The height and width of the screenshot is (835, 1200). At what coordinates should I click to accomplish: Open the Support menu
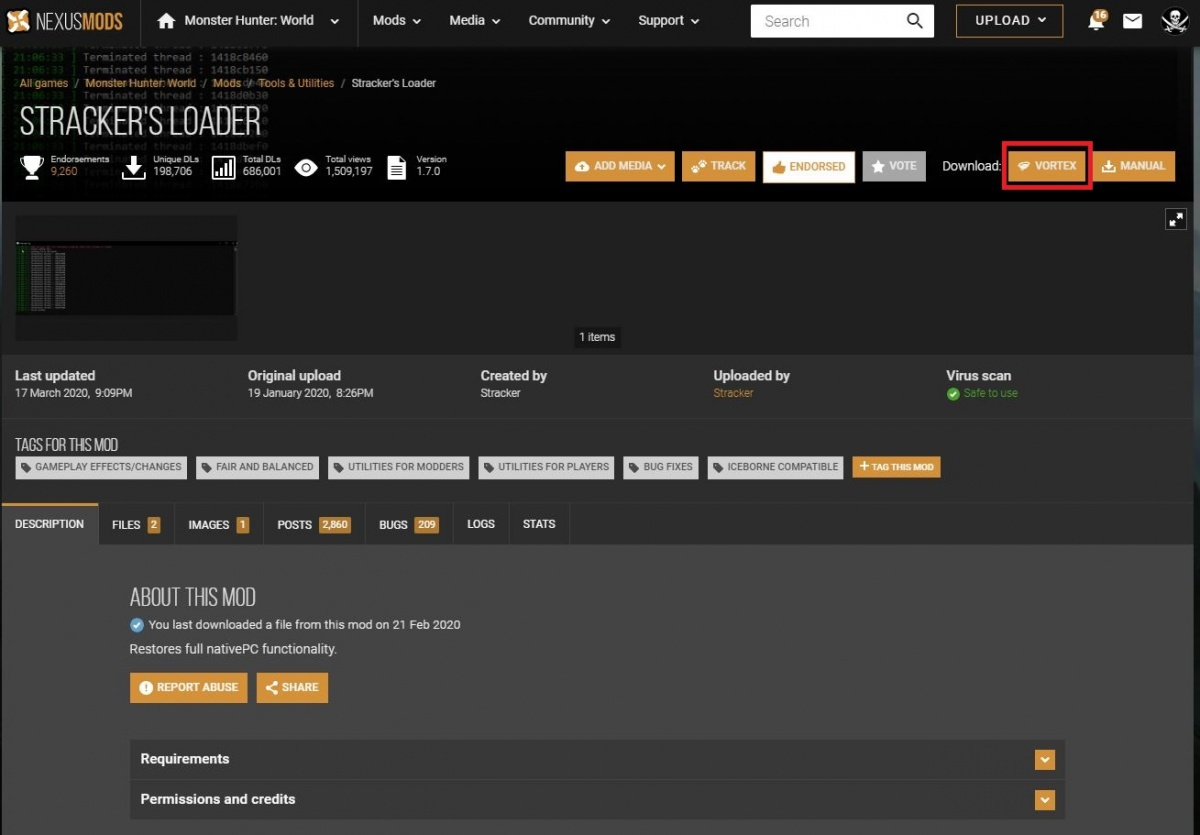(x=669, y=21)
